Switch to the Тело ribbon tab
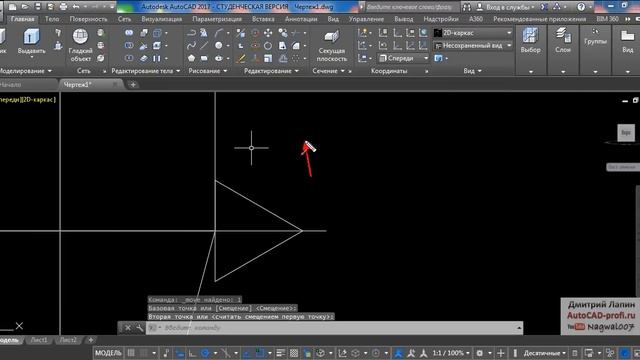The height and width of the screenshot is (360, 640). tap(52, 19)
